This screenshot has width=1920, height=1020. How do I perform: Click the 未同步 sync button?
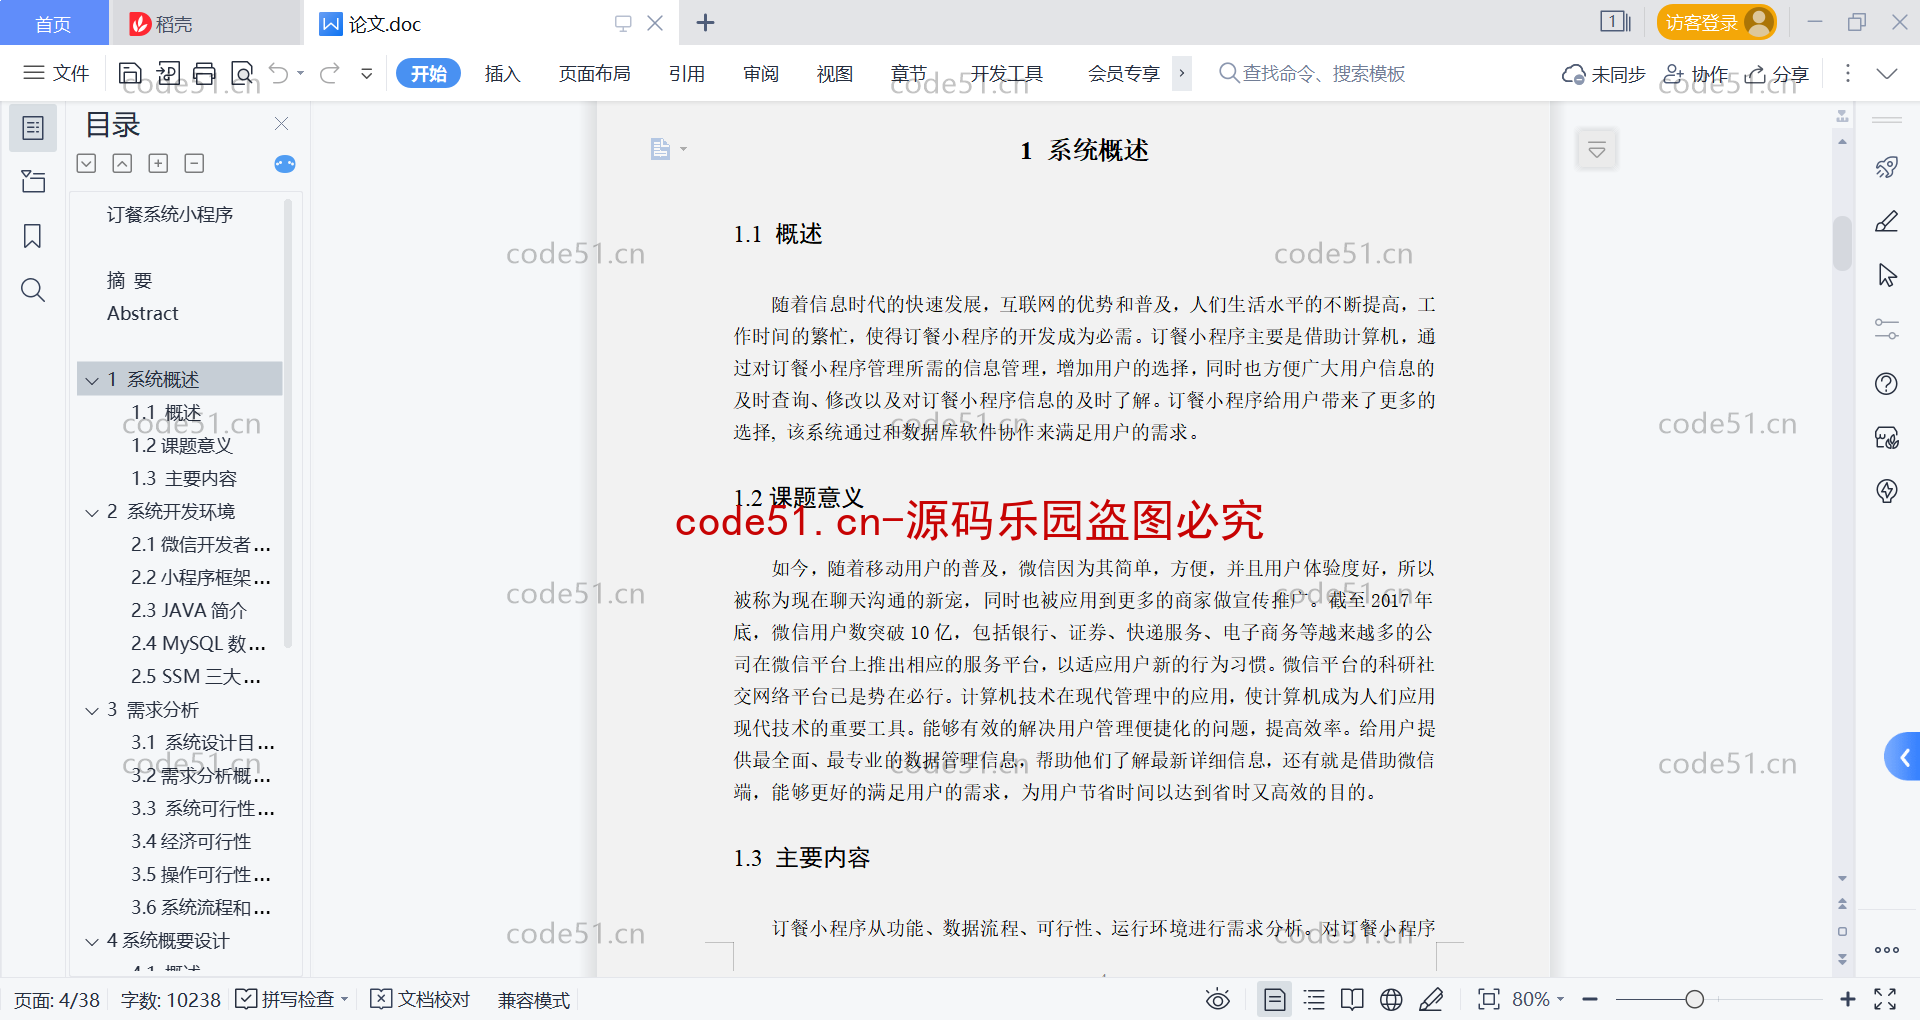coord(1604,74)
